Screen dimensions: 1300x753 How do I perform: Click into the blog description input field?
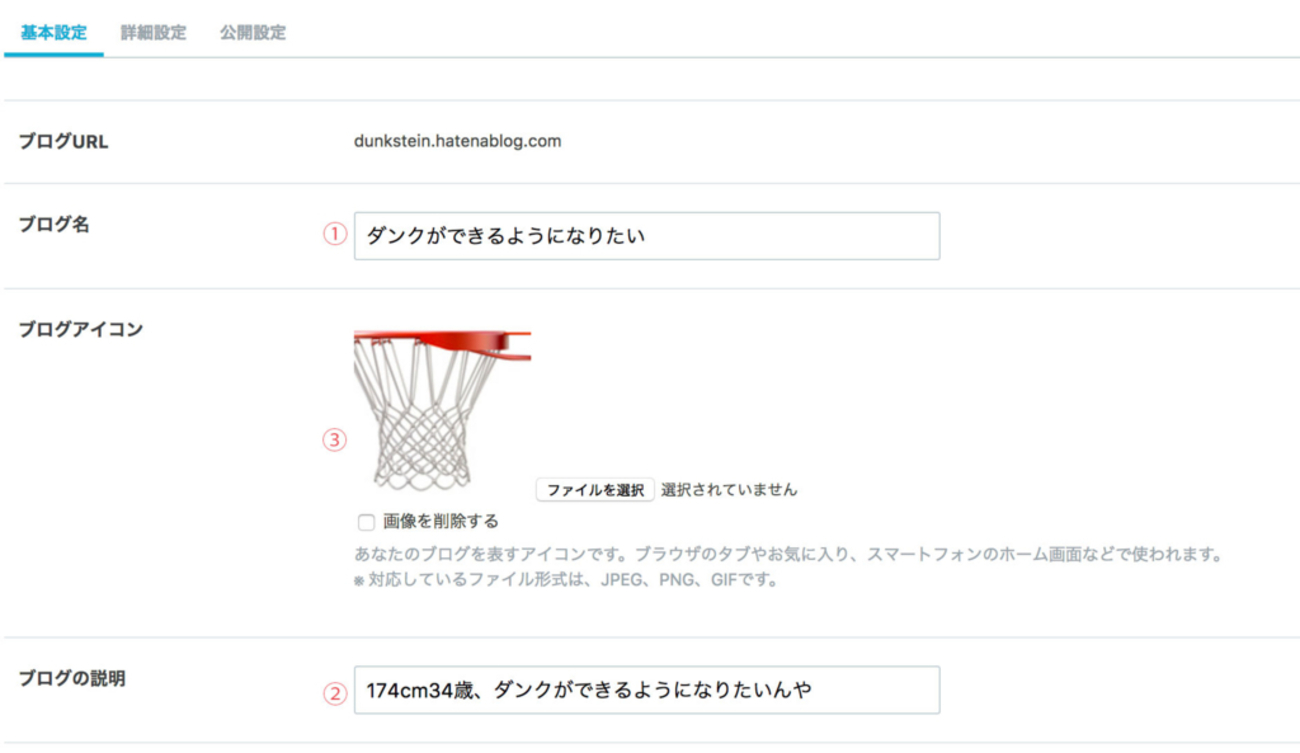pyautogui.click(x=646, y=690)
